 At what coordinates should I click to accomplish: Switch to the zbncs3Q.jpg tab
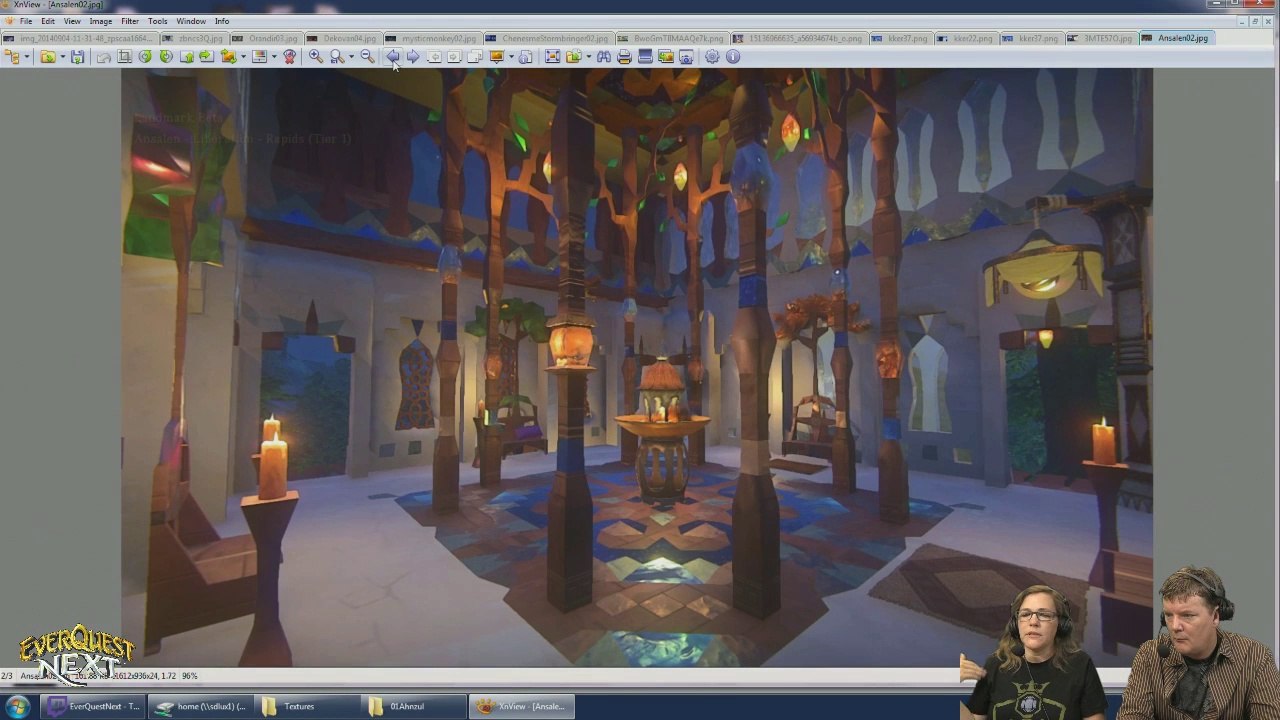tap(194, 38)
